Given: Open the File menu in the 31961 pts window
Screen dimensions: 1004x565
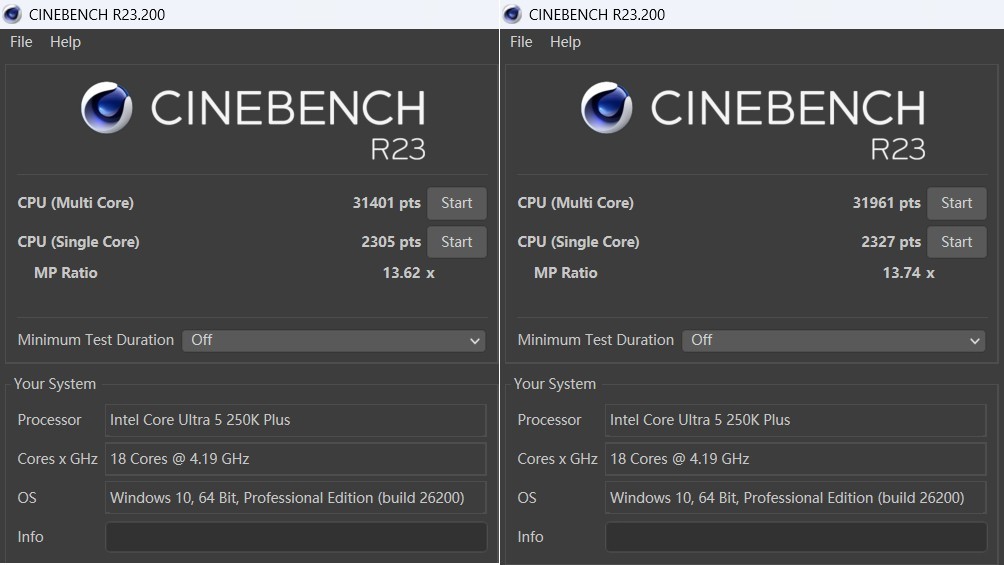Looking at the screenshot, I should coord(521,42).
